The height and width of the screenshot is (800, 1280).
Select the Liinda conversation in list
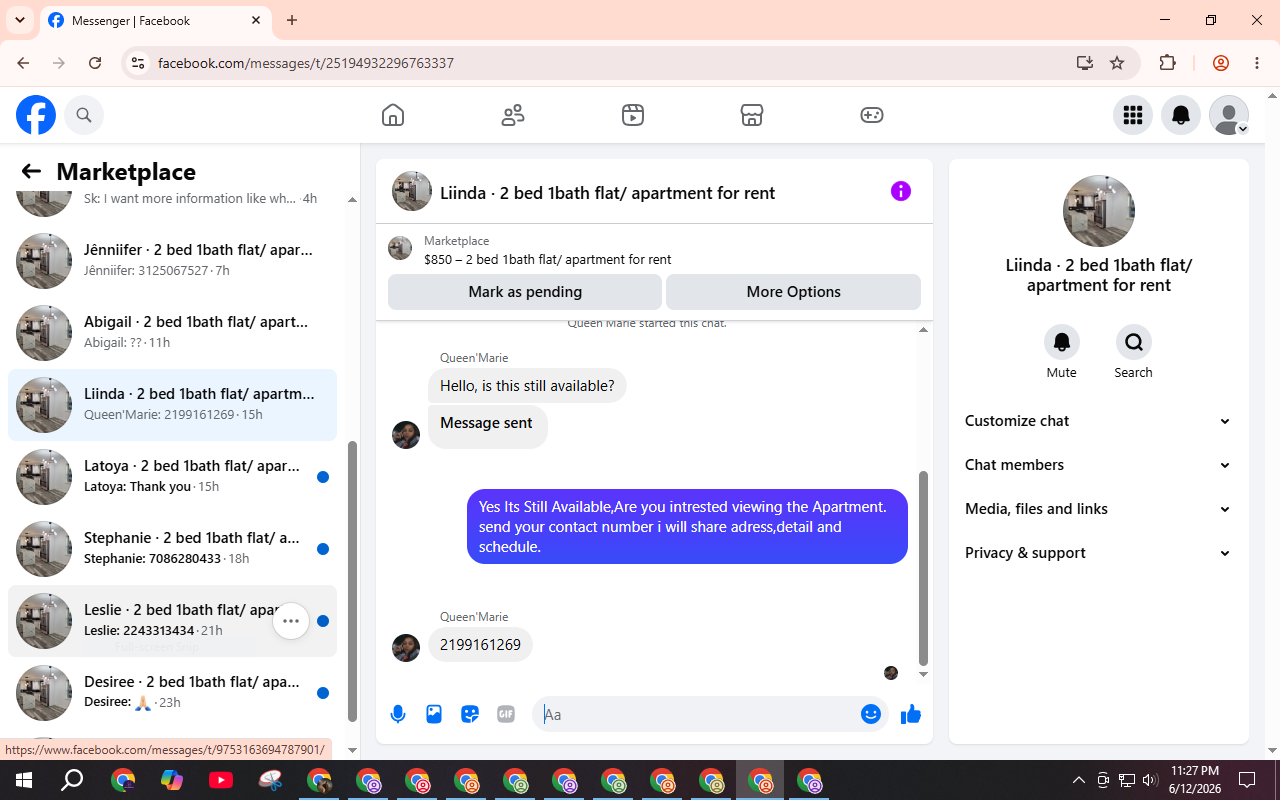(172, 405)
